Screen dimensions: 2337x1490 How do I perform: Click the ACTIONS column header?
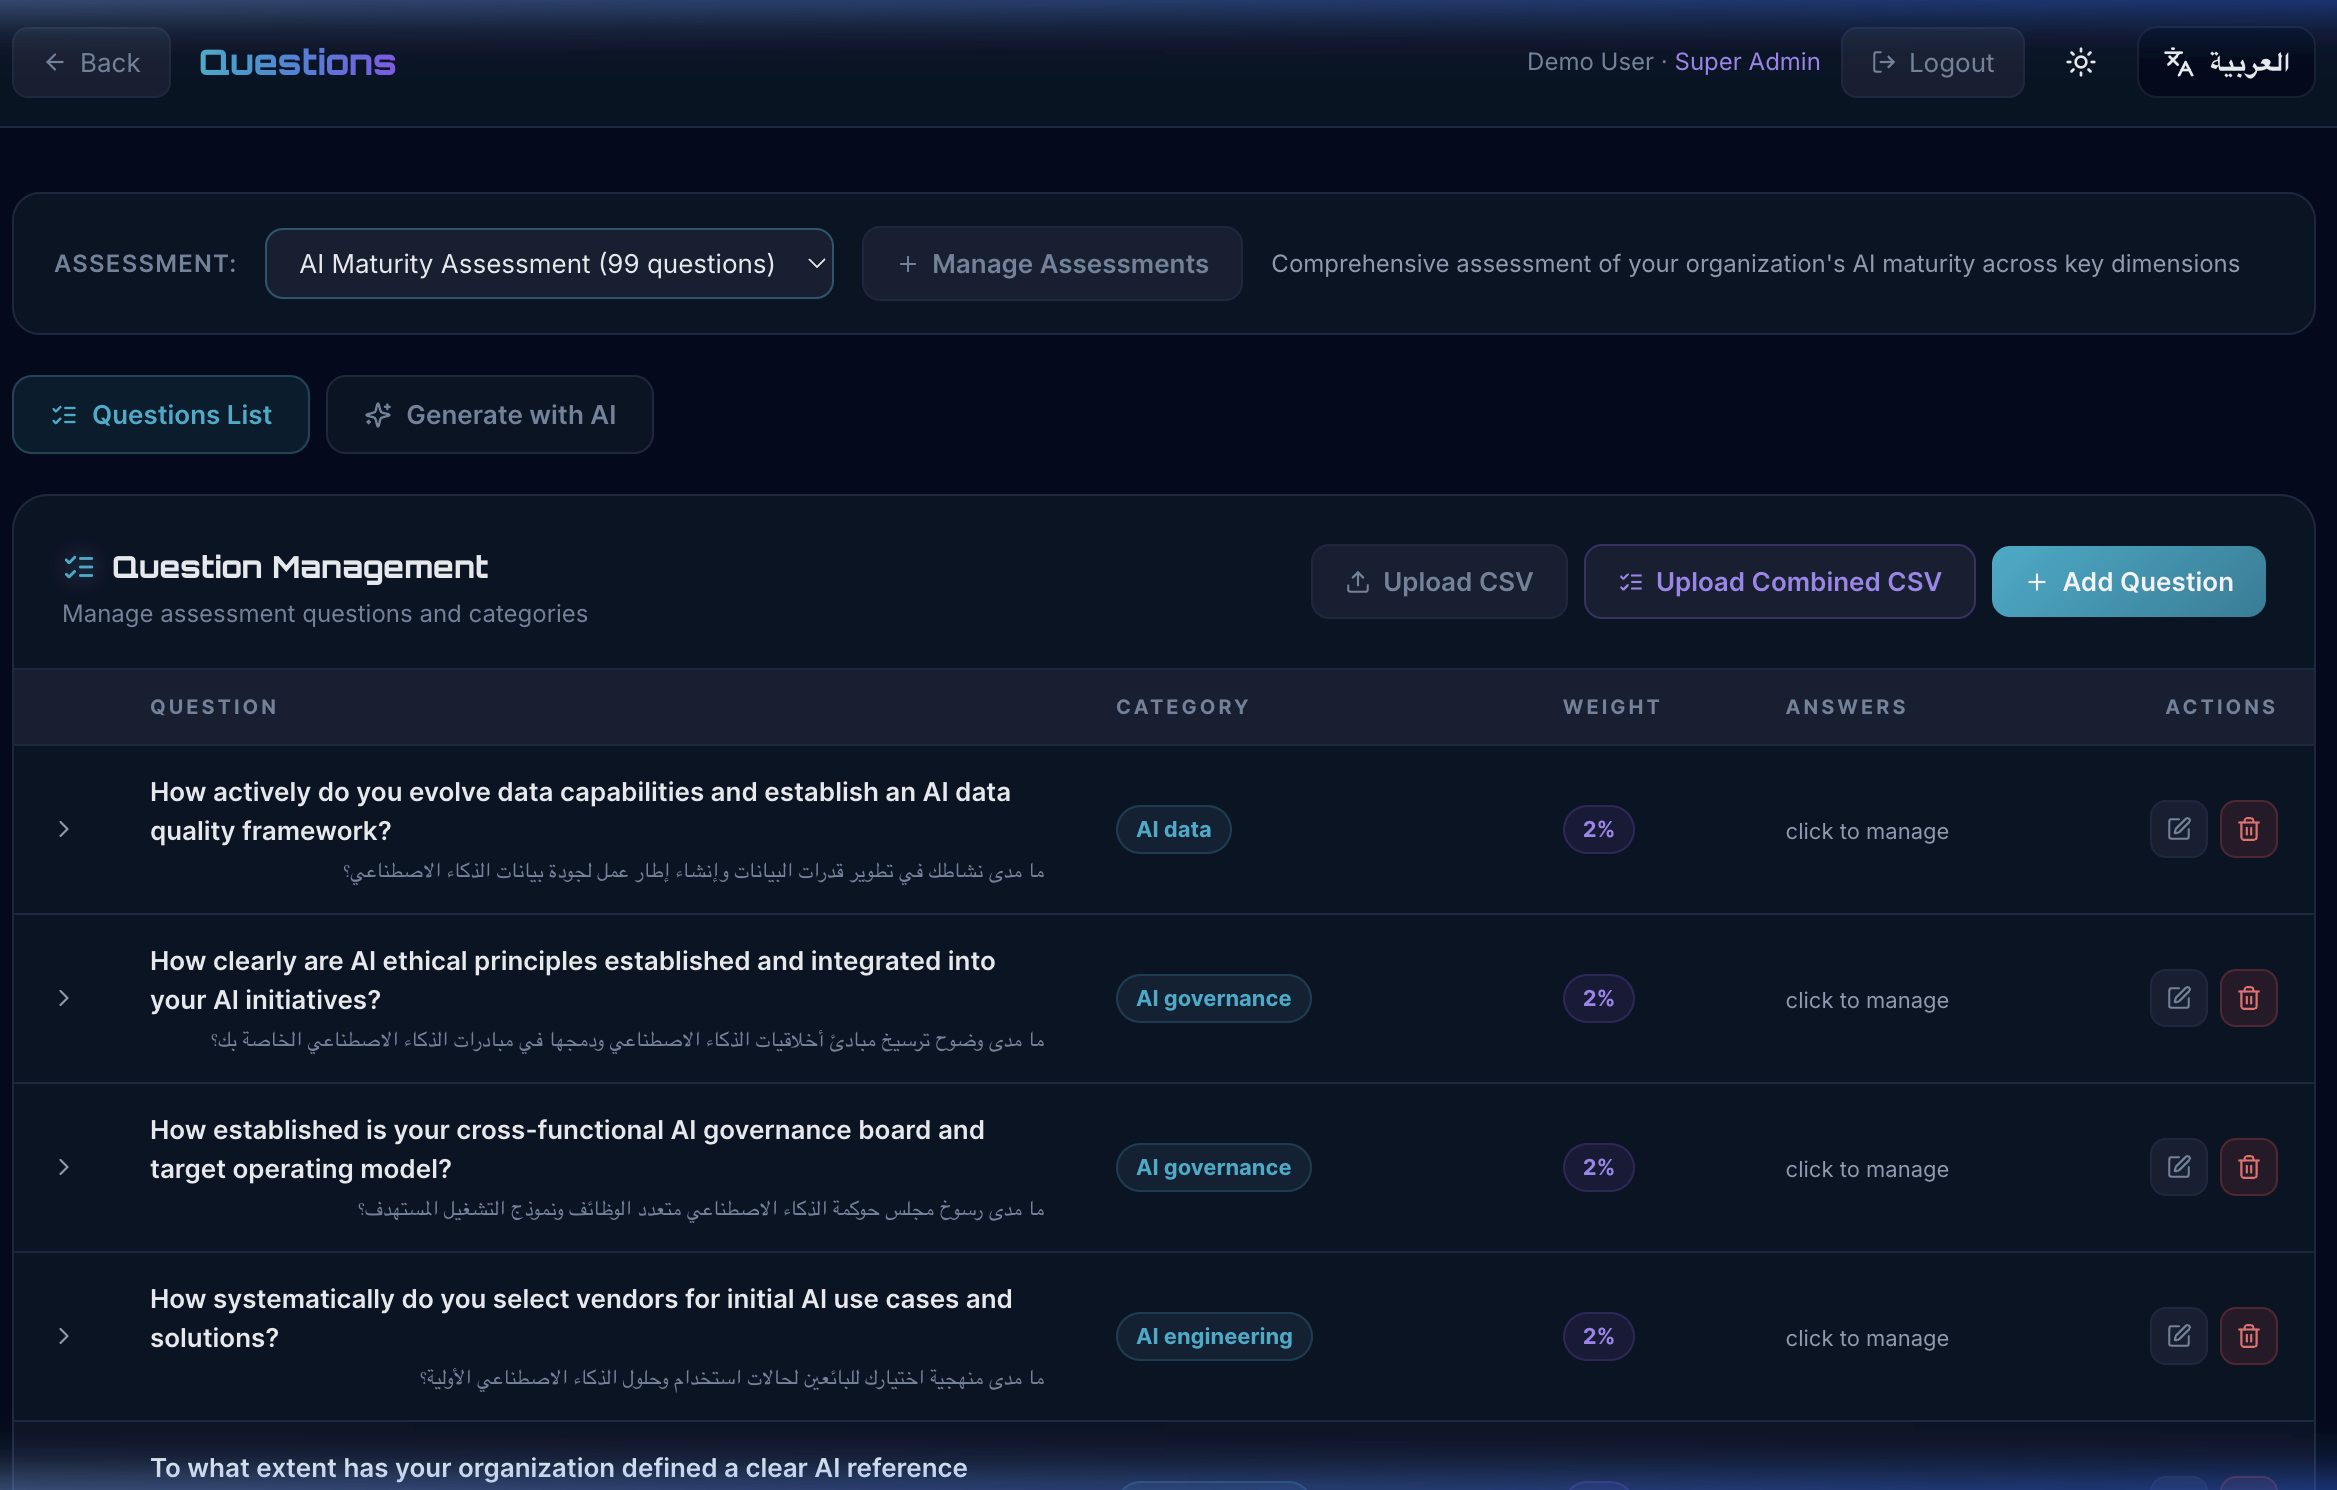tap(2221, 707)
